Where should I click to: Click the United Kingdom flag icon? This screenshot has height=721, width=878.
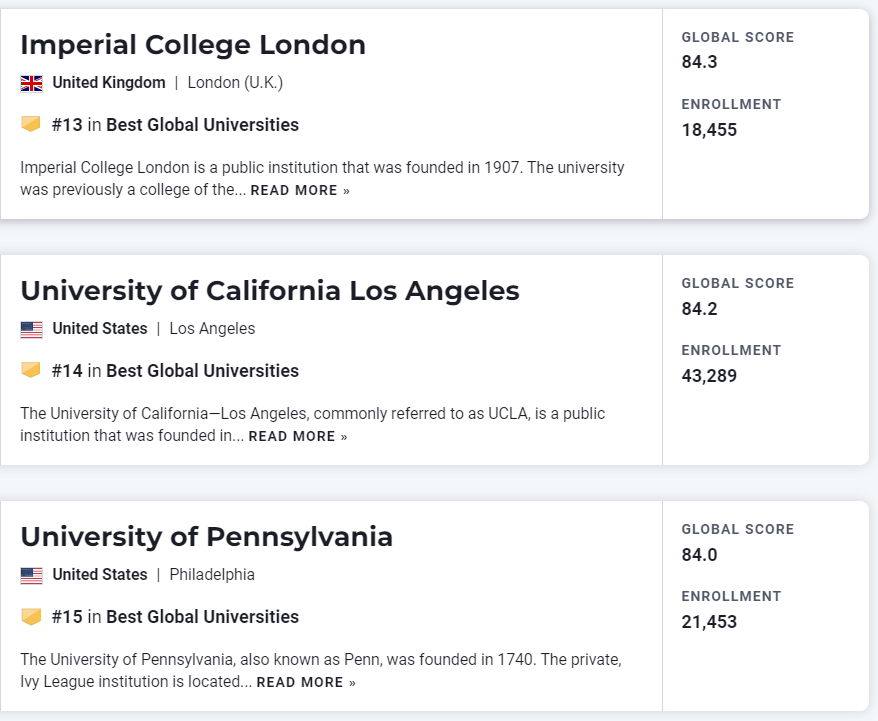[x=31, y=83]
